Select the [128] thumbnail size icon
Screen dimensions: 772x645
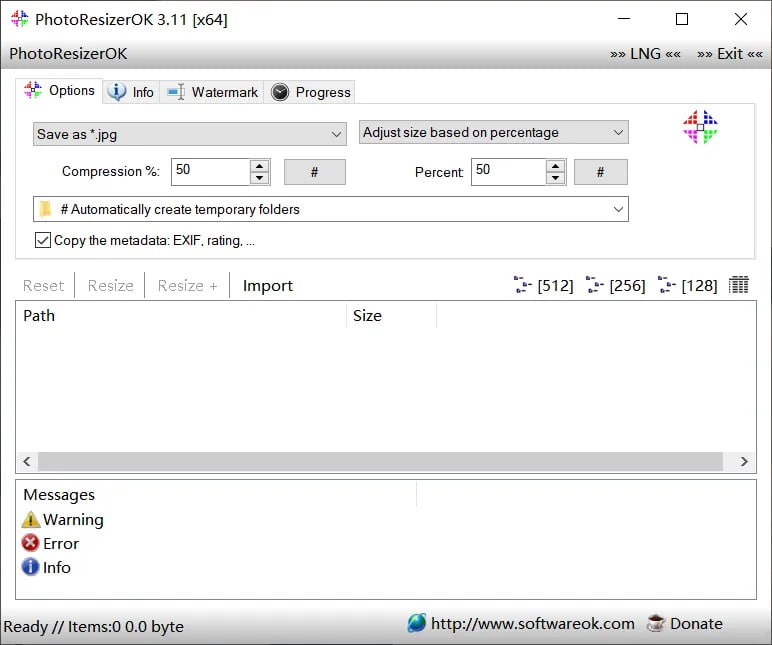pyautogui.click(x=688, y=285)
